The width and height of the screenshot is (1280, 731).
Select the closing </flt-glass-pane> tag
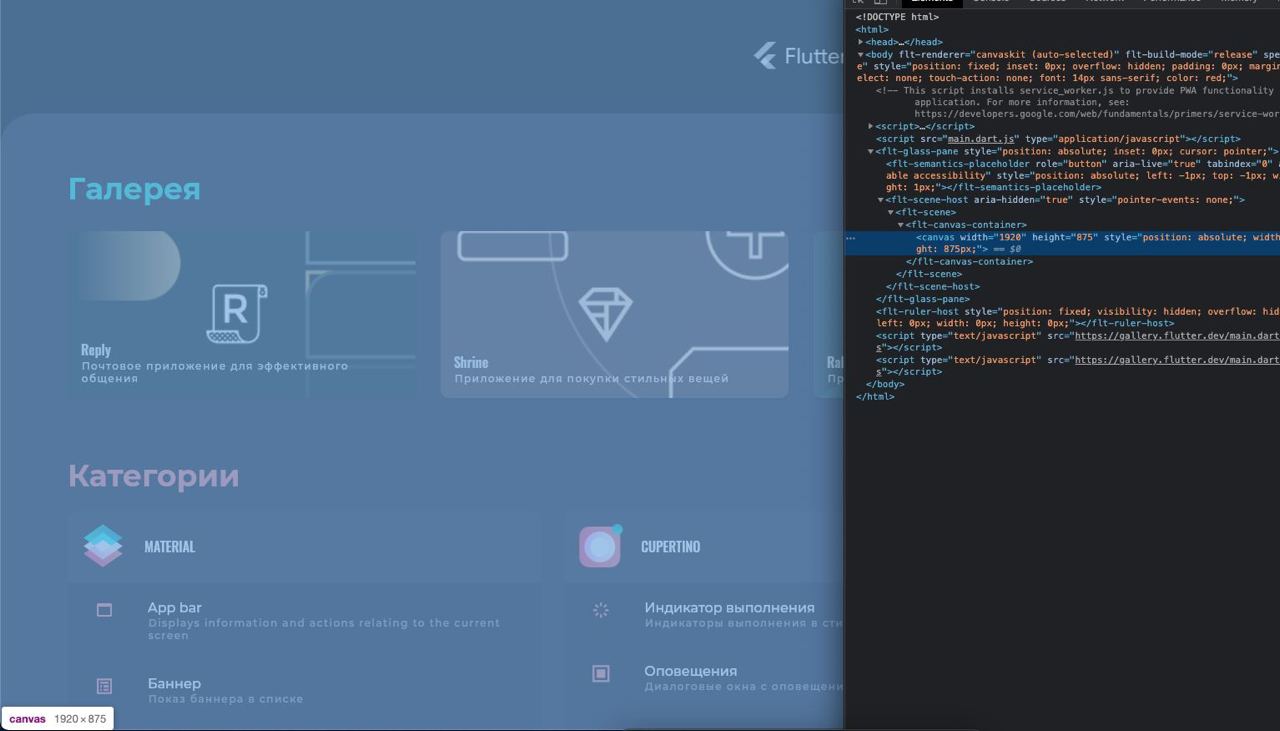coord(922,299)
